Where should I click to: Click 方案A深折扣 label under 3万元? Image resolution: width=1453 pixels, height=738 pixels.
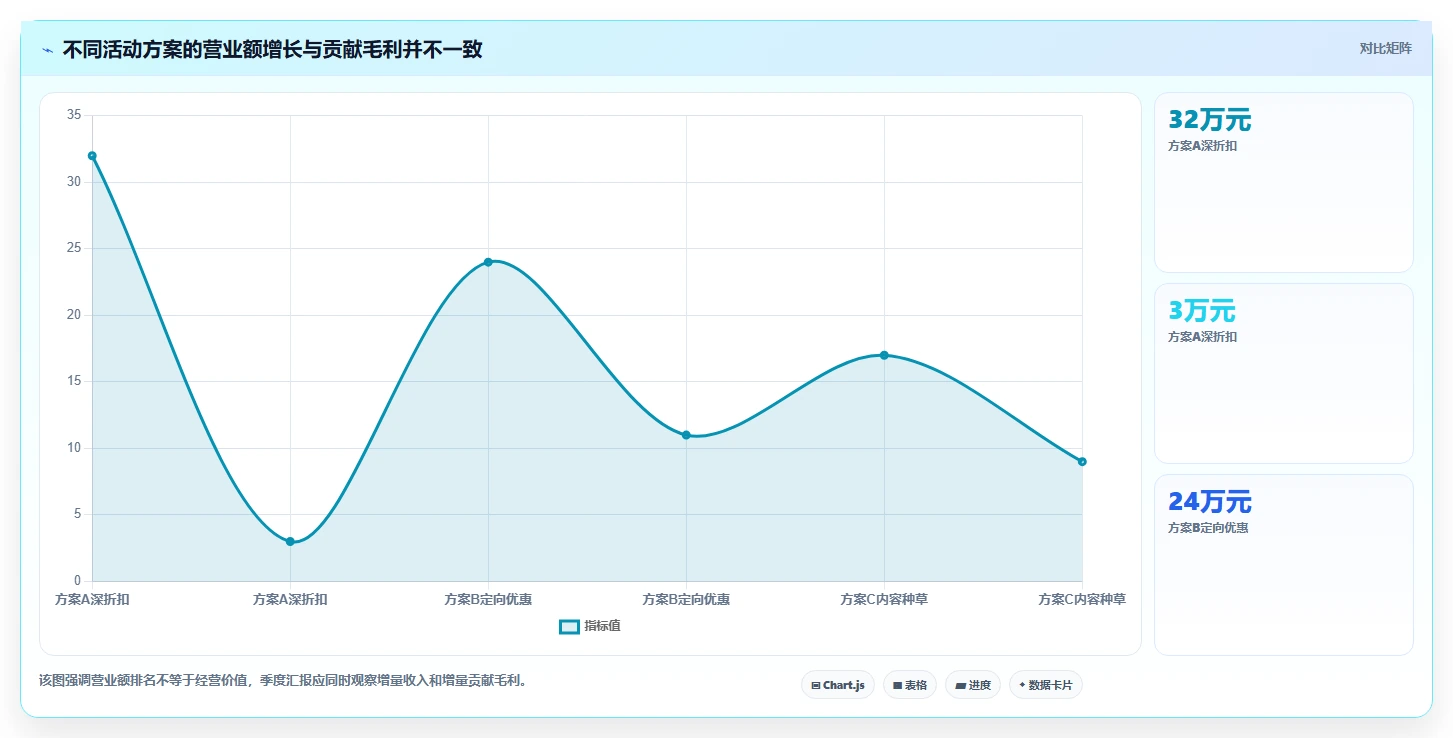coord(1203,337)
